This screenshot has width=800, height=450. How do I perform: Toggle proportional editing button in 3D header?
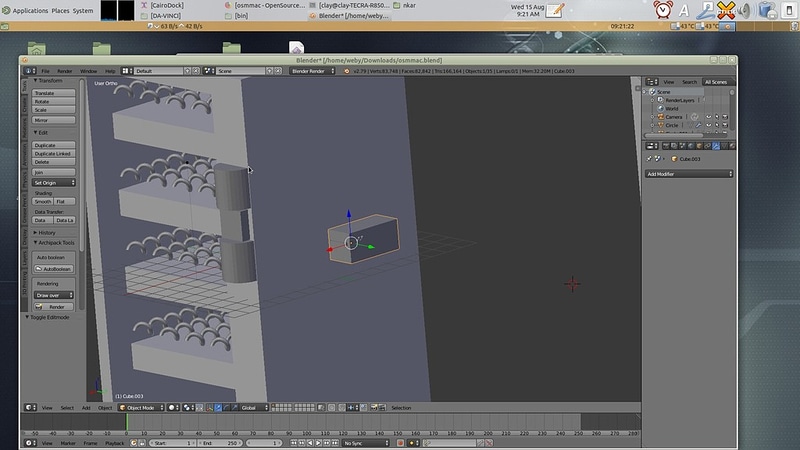pyautogui.click(x=332, y=408)
